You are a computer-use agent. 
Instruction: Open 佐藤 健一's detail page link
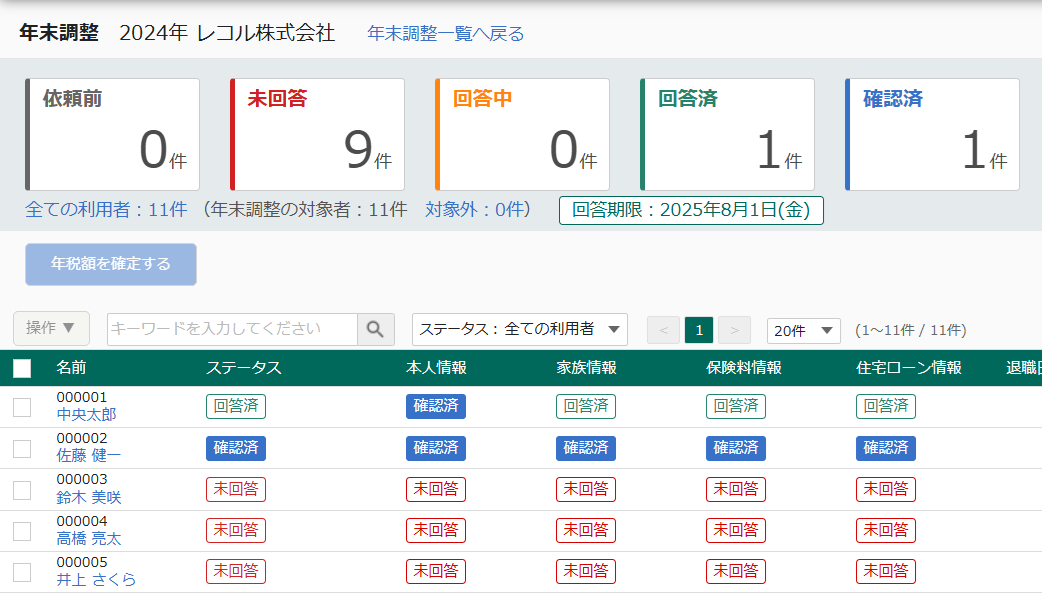[x=89, y=455]
